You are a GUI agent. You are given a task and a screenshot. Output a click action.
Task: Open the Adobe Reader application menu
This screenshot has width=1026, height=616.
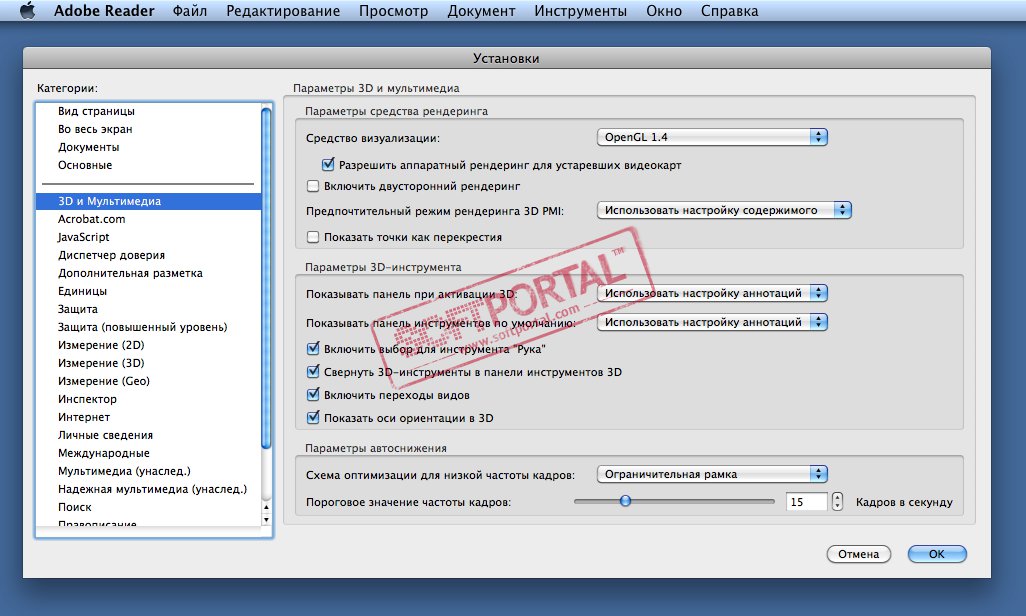click(x=104, y=11)
